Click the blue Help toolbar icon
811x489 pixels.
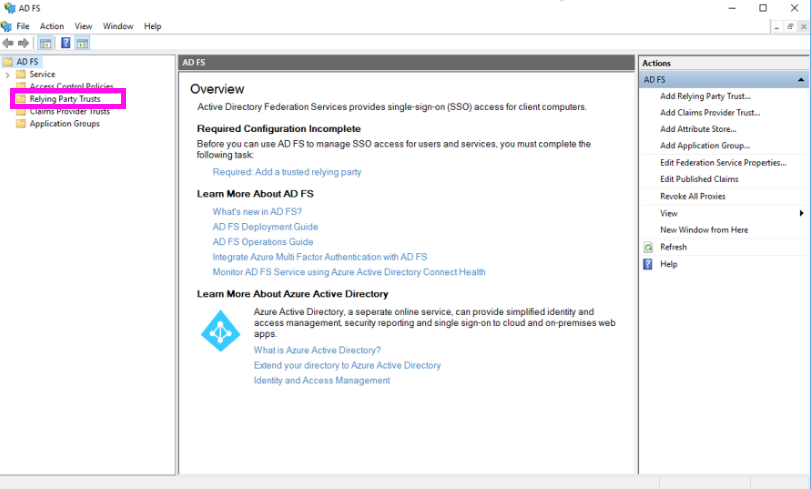pyautogui.click(x=65, y=43)
